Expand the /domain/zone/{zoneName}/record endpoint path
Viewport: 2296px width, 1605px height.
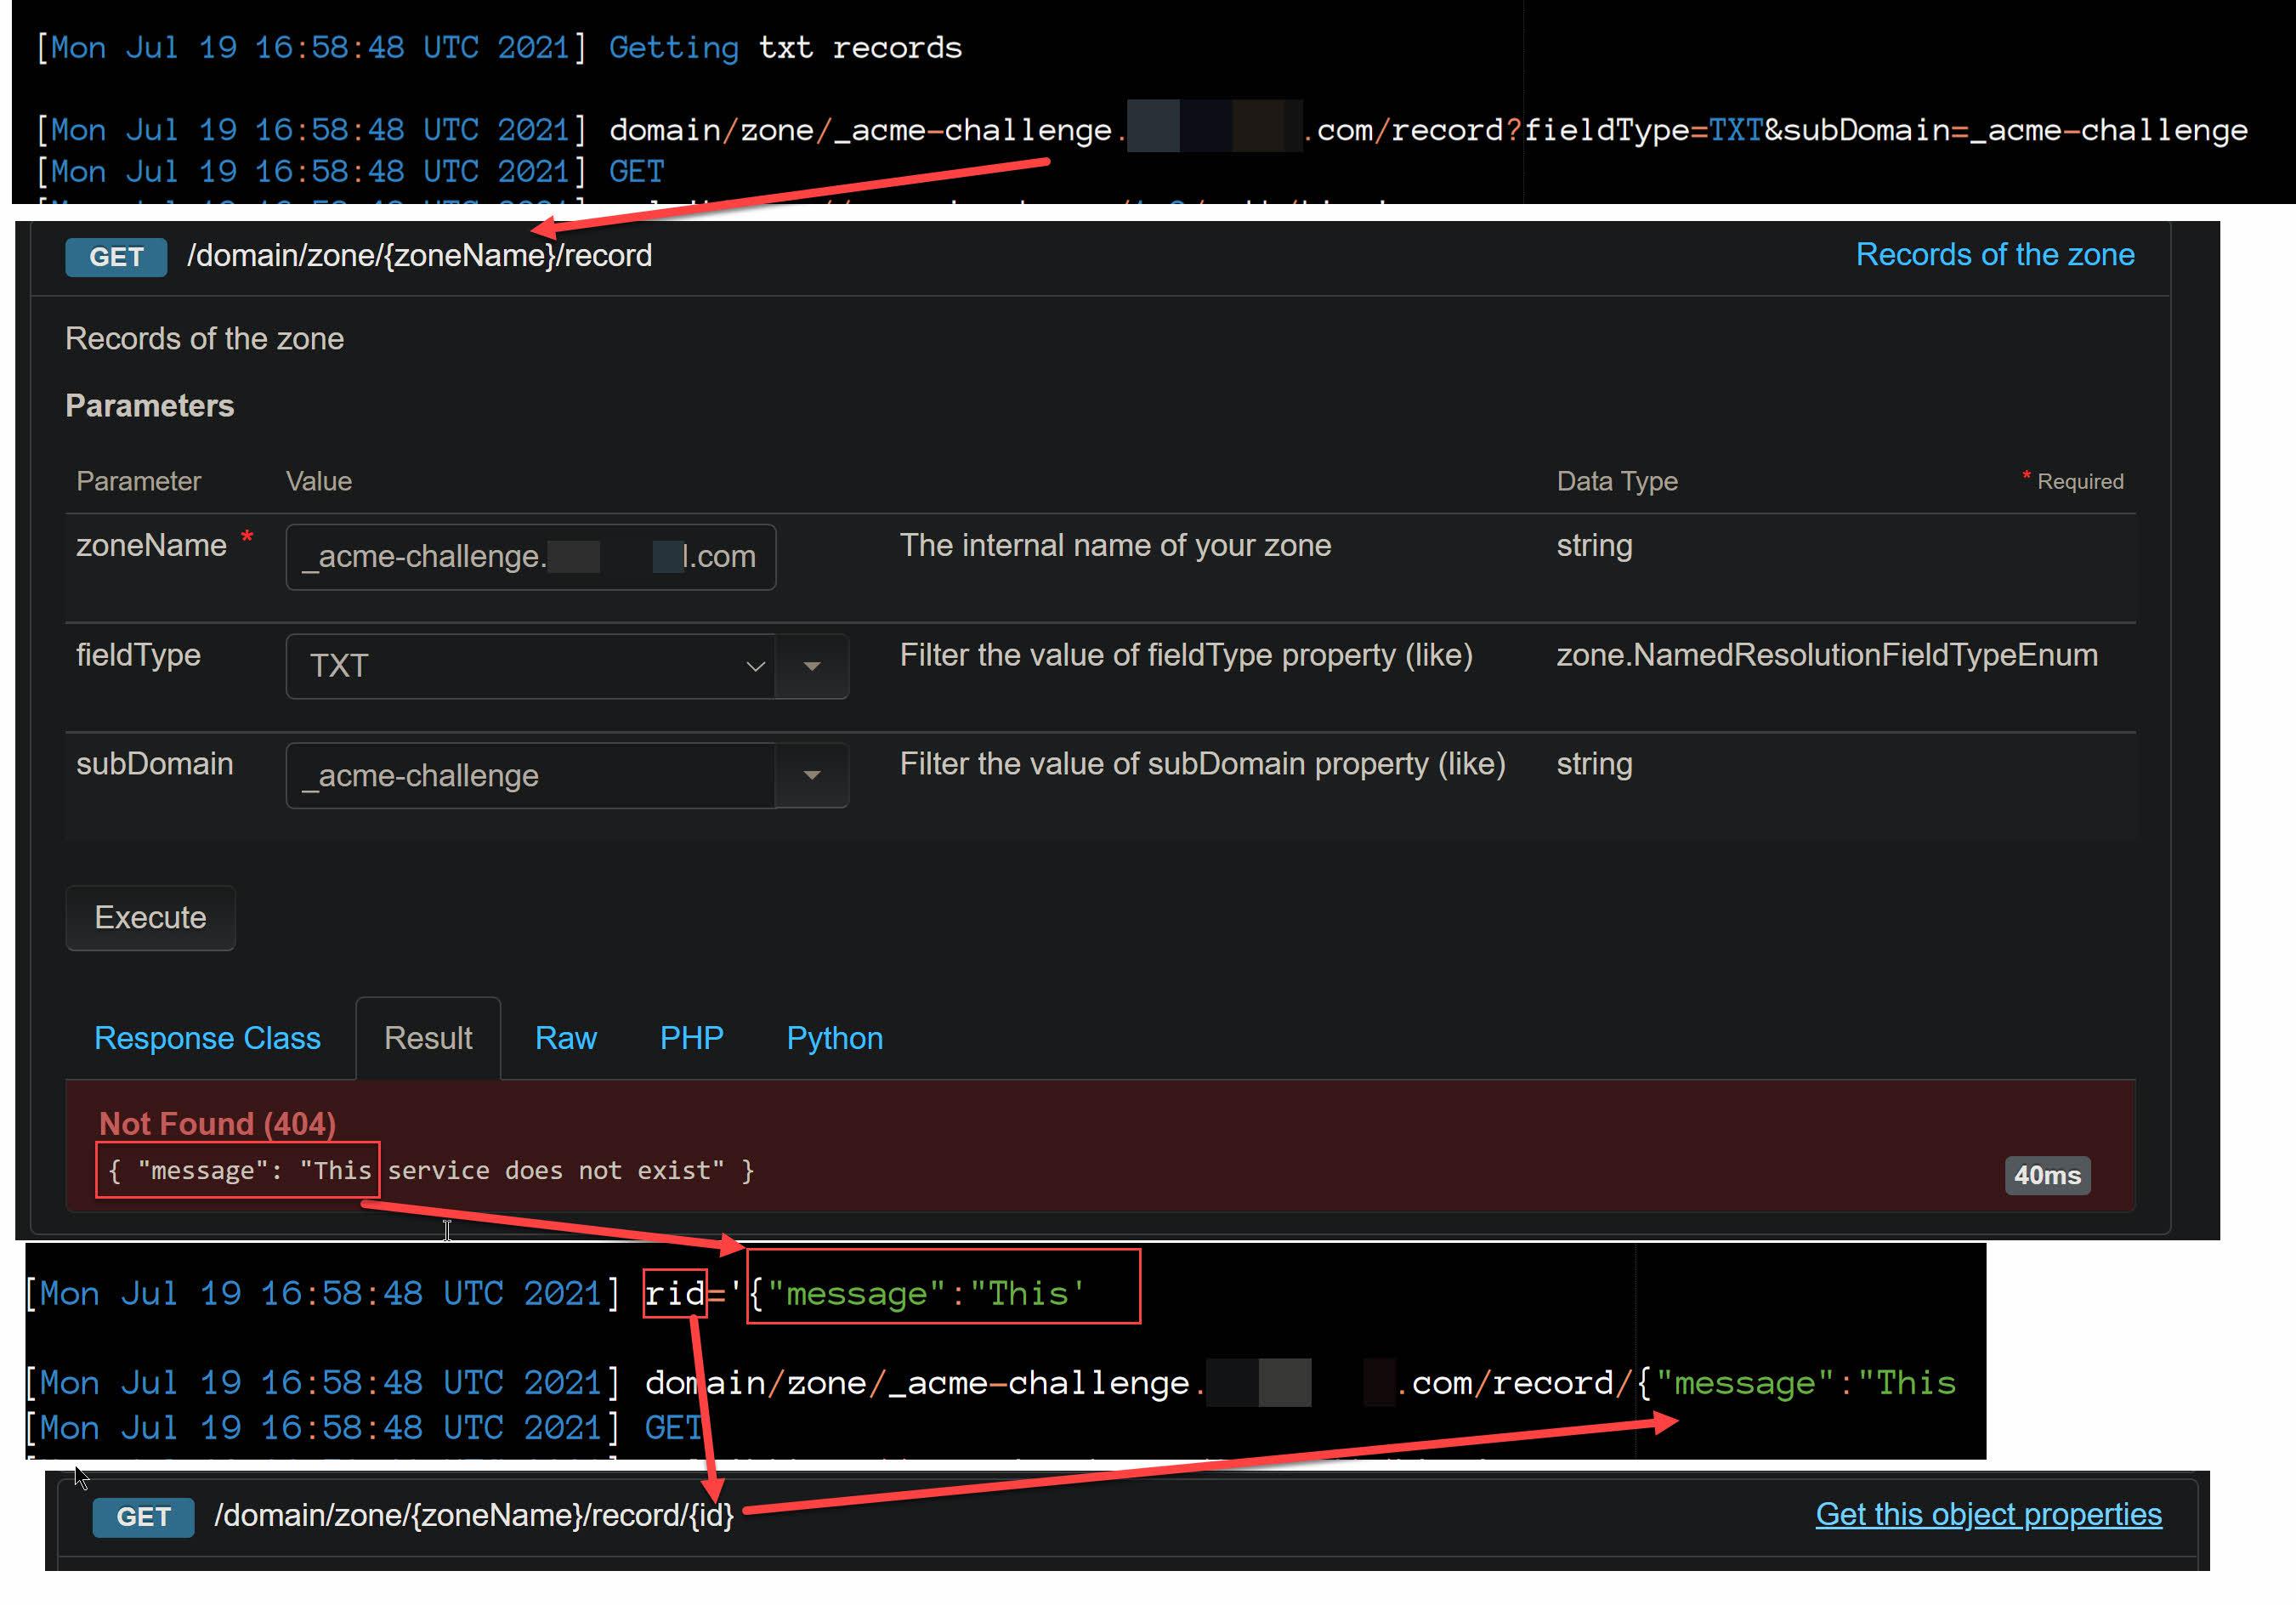419,256
